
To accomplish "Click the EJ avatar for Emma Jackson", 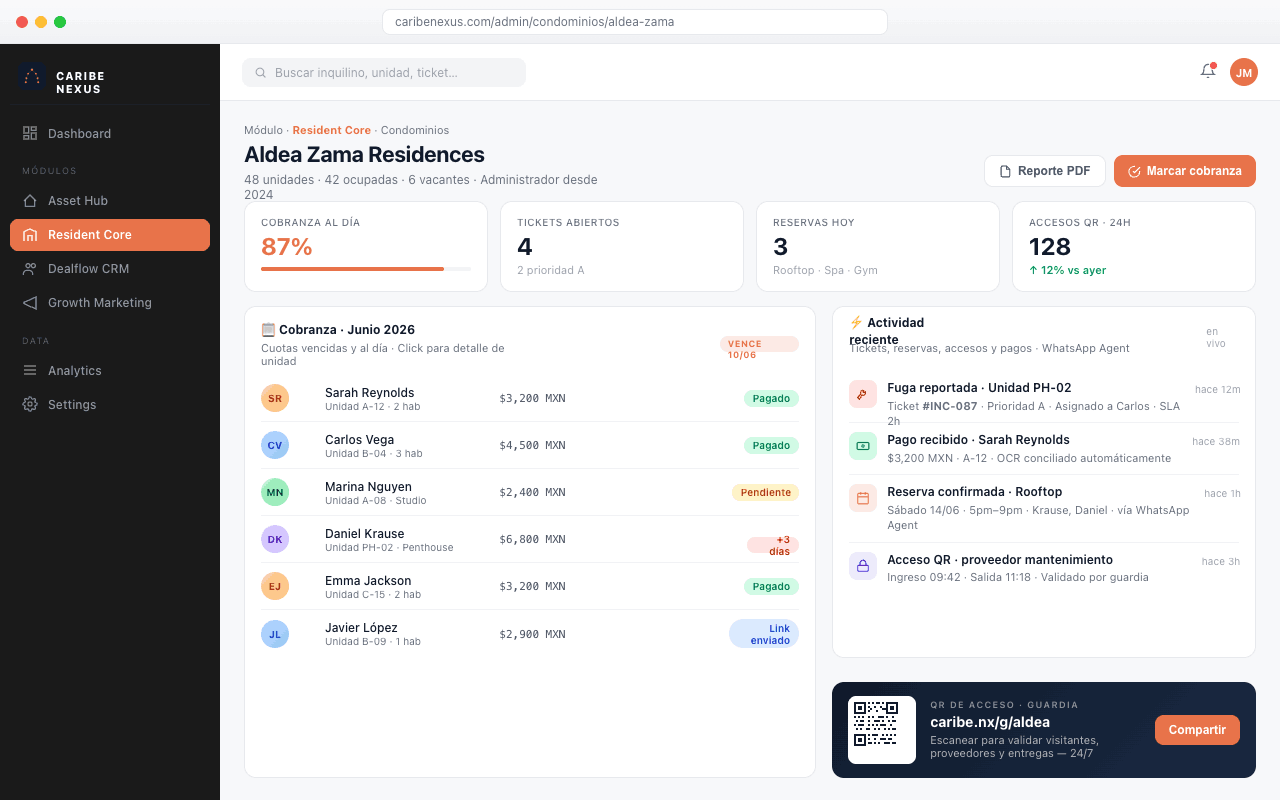I will (x=275, y=586).
